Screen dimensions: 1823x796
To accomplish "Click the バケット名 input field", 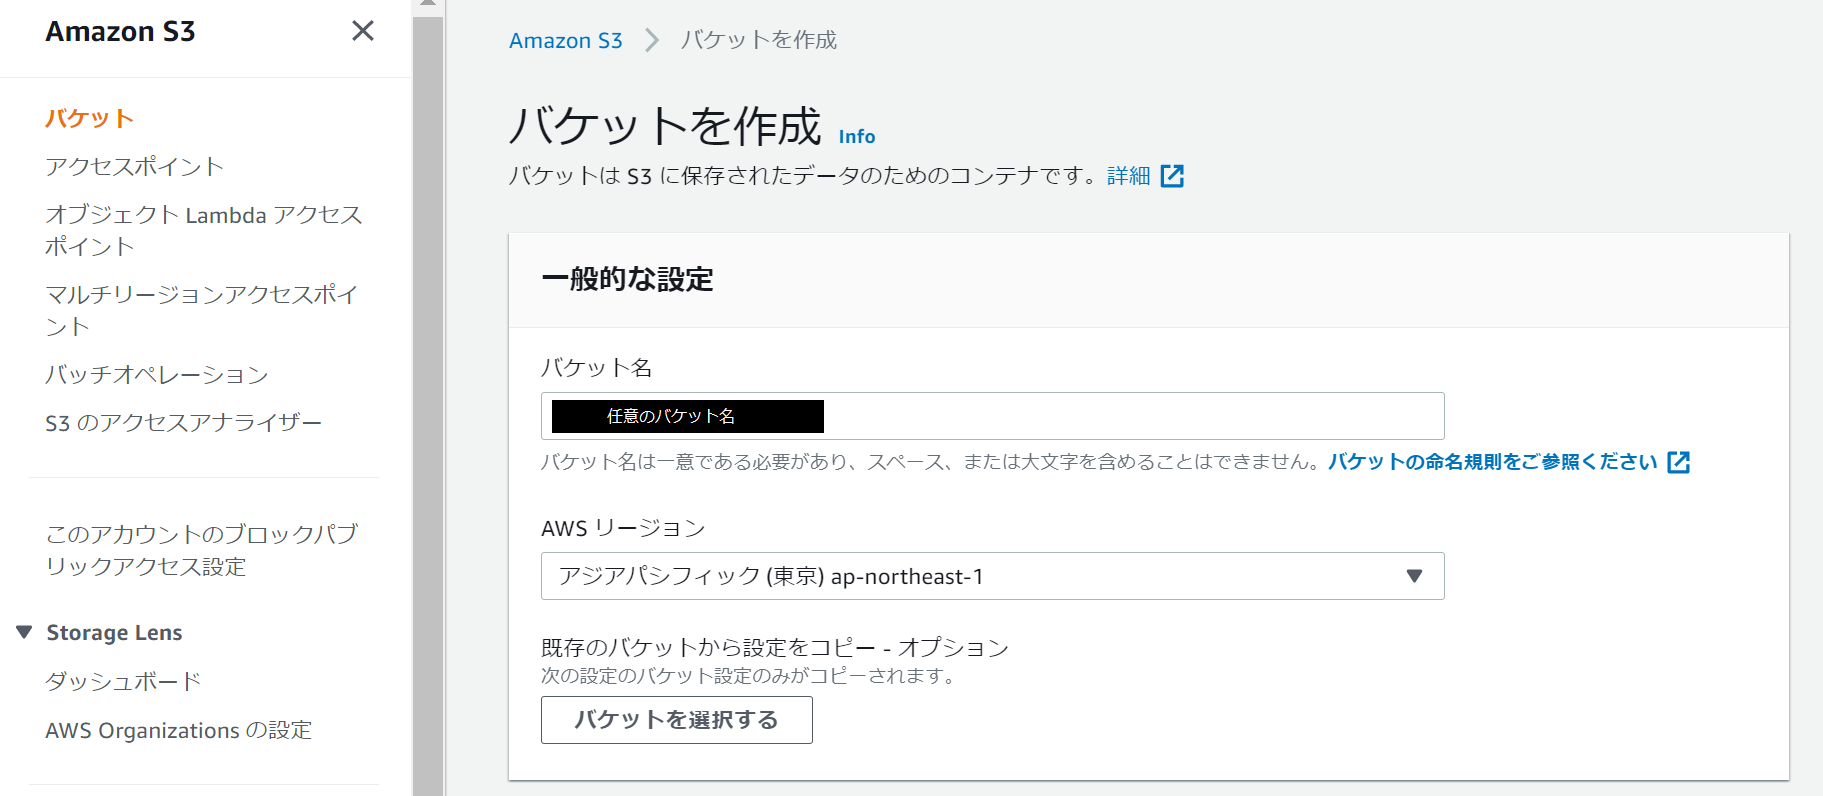I will point(1130,416).
